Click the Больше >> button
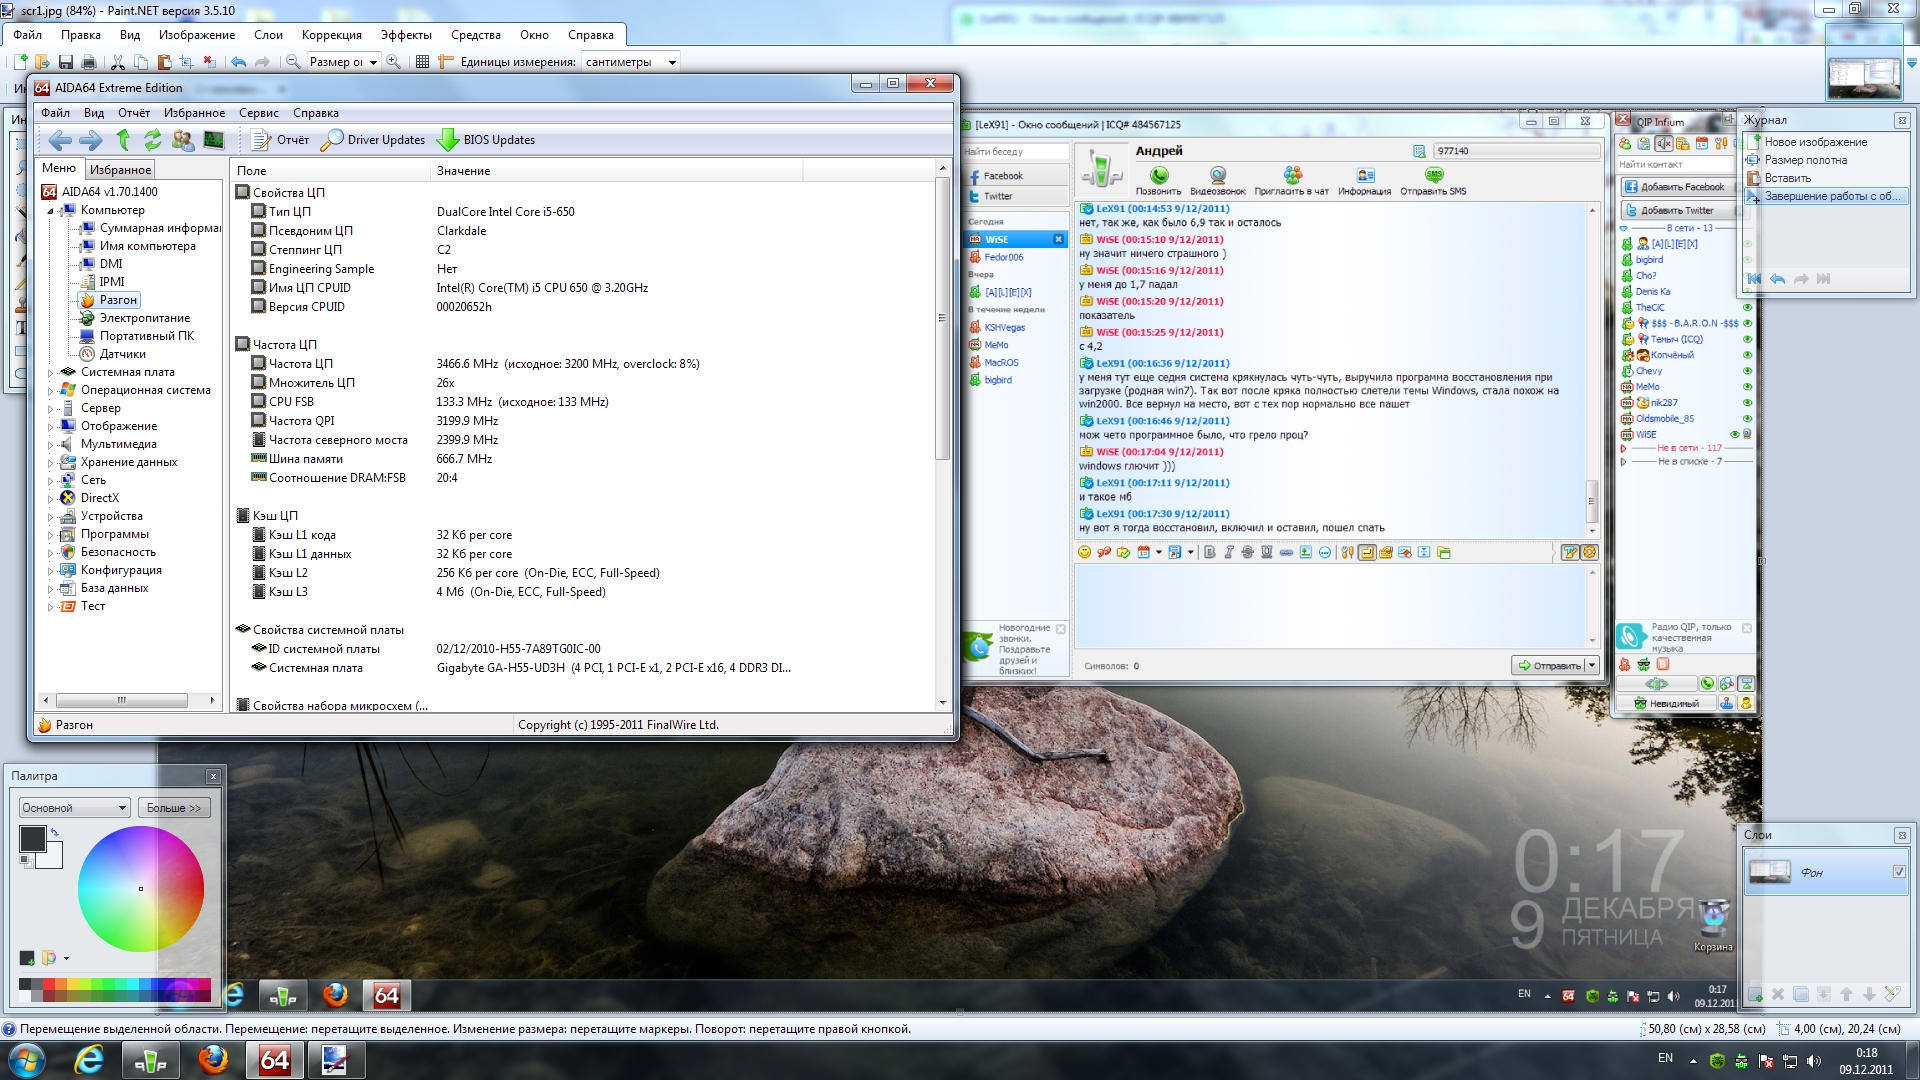This screenshot has height=1080, width=1920. click(174, 808)
